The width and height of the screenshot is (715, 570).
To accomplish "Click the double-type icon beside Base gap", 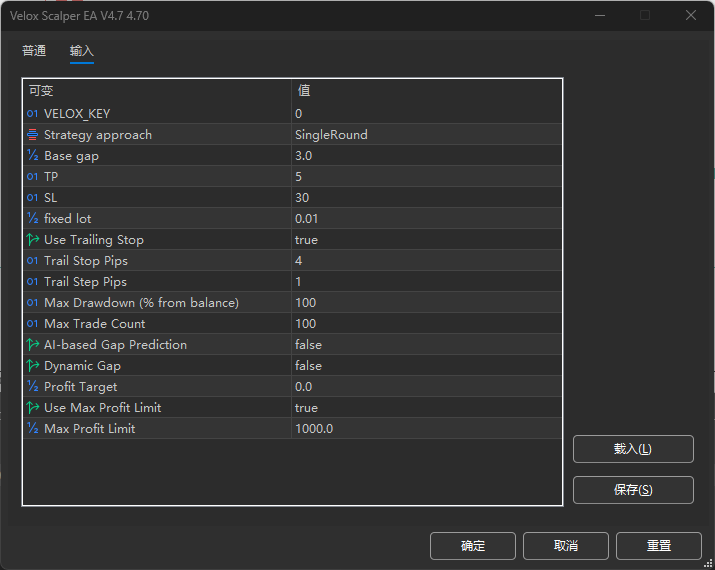I will [33, 156].
